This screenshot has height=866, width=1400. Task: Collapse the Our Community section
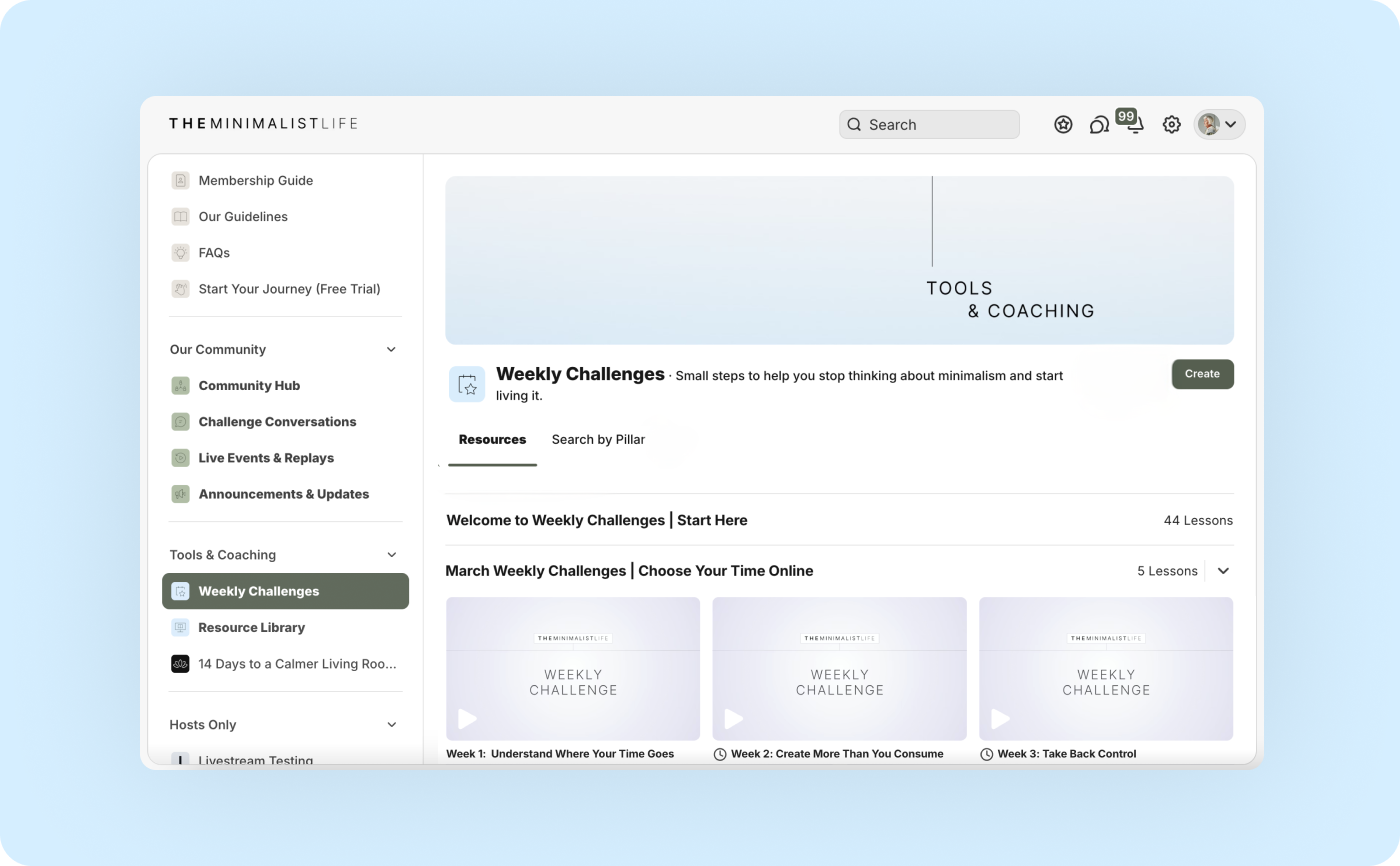391,349
